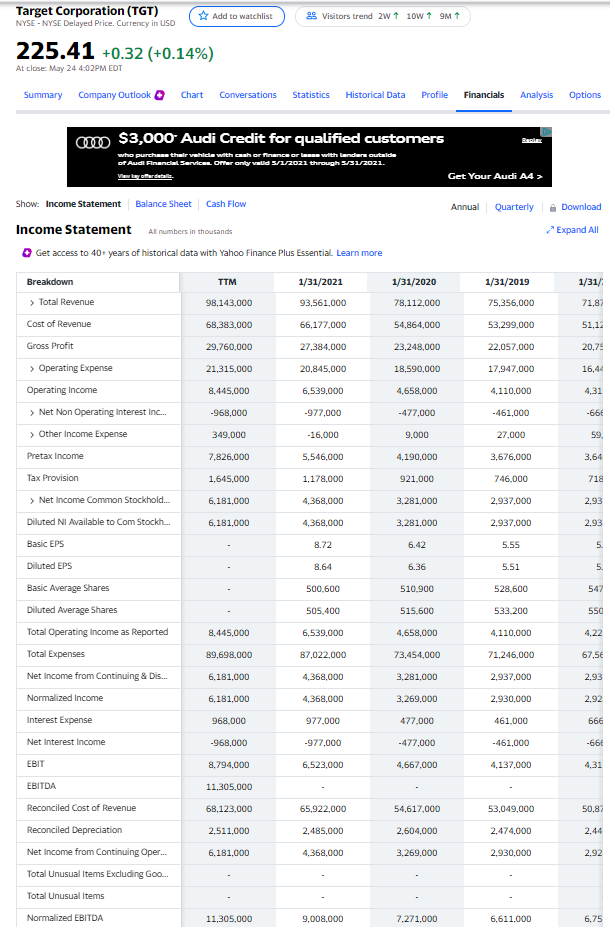Switch to the Profile tab
Image resolution: width=610 pixels, height=927 pixels.
tap(434, 95)
